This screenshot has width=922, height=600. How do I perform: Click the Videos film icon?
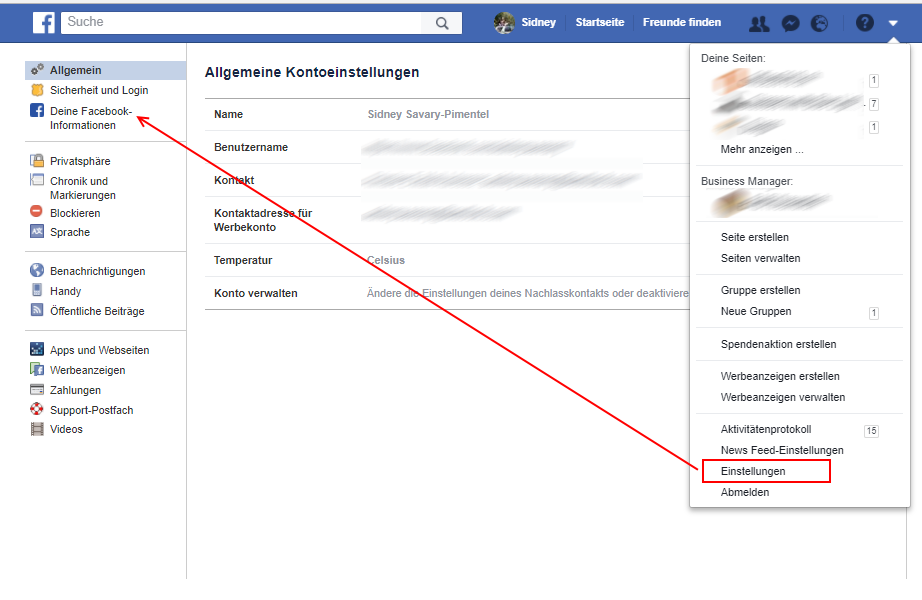(37, 429)
